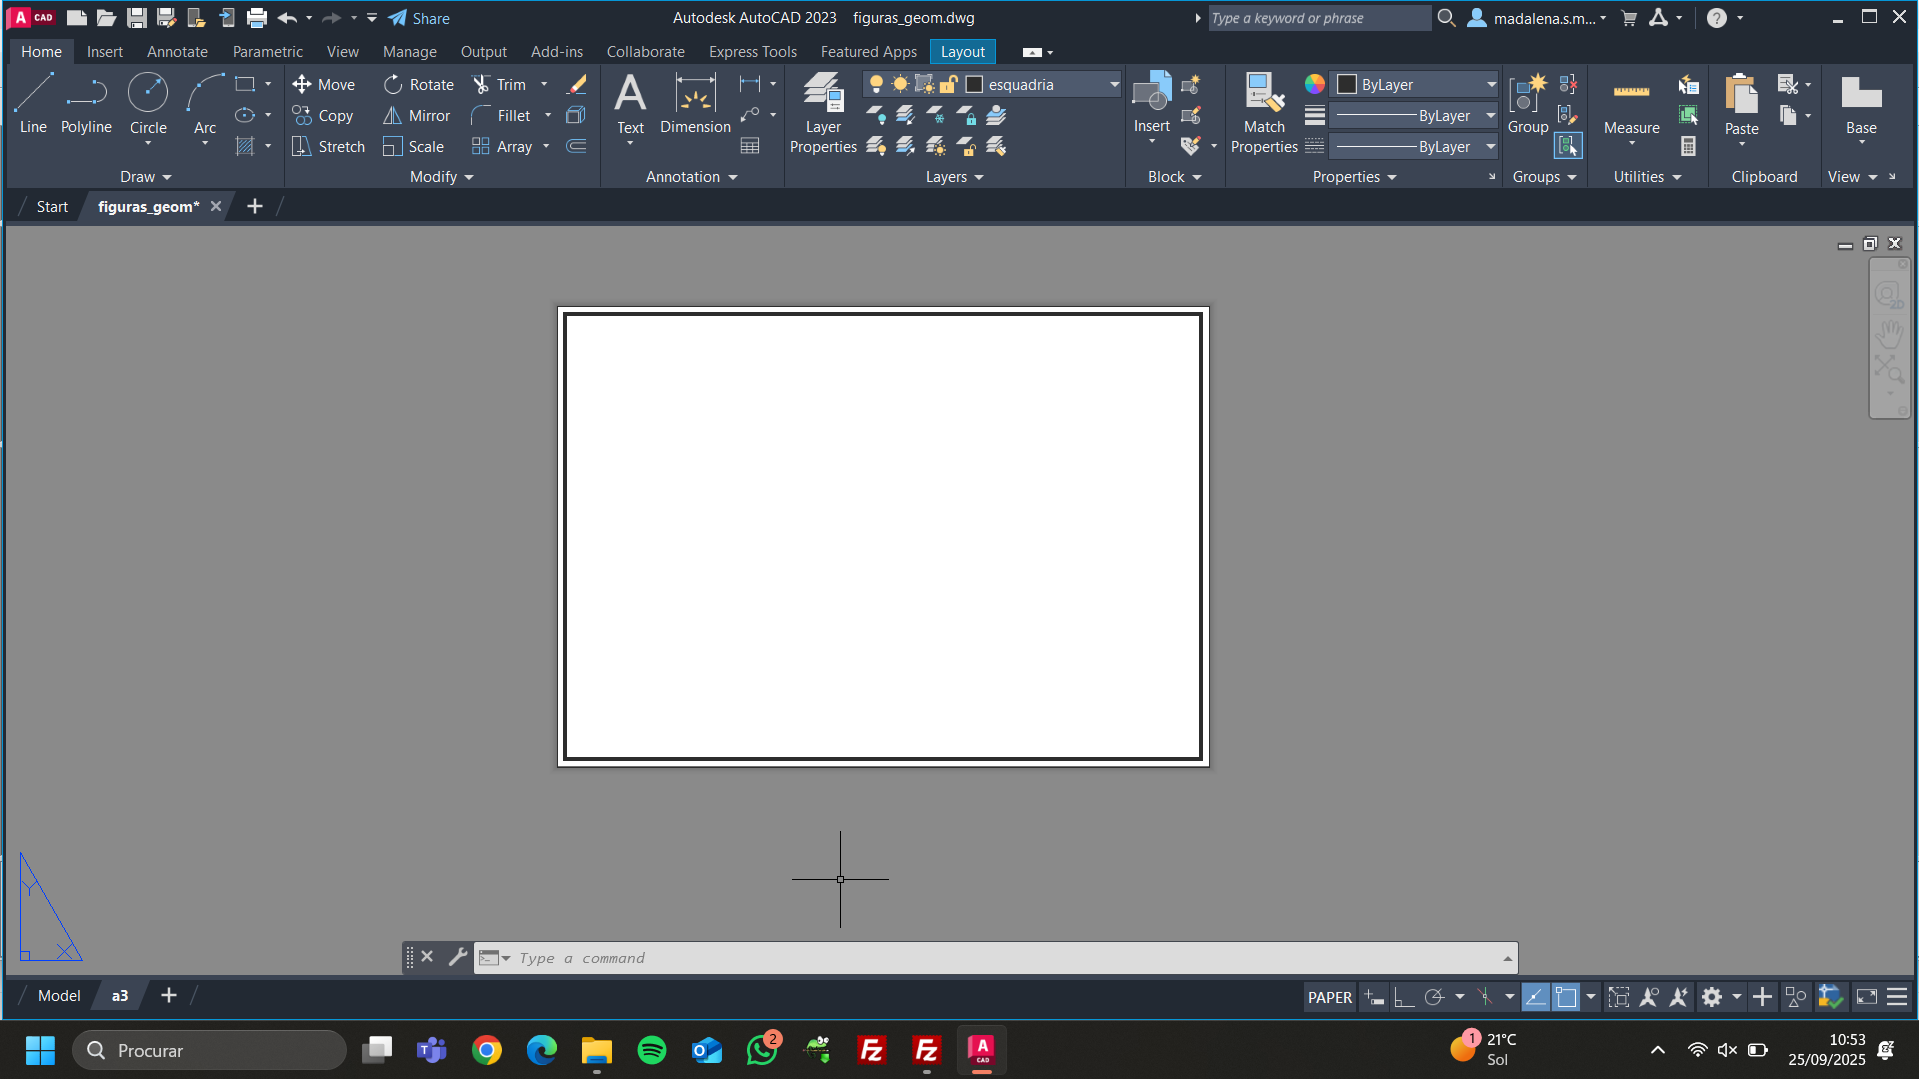Toggle Object Snap in status bar
1919x1079 pixels.
tap(1566, 997)
